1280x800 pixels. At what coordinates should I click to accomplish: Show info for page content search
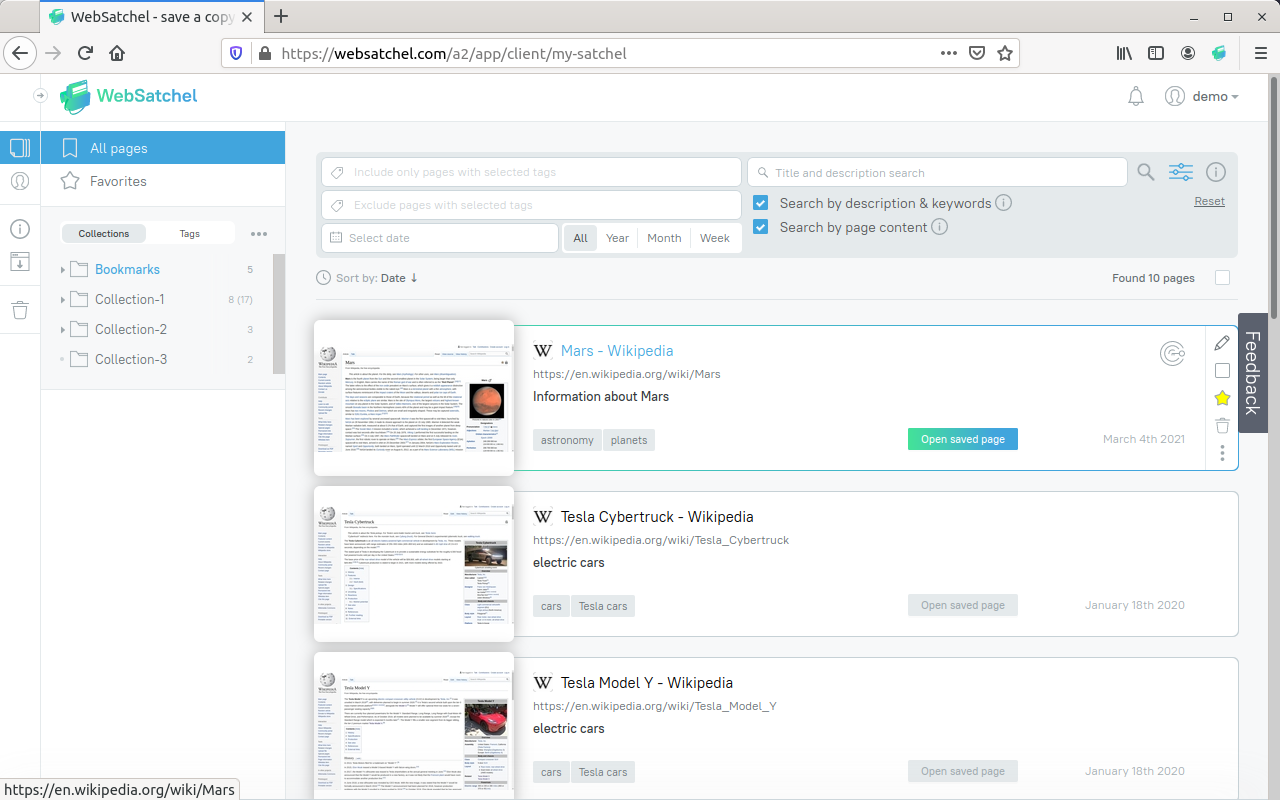[x=940, y=227]
